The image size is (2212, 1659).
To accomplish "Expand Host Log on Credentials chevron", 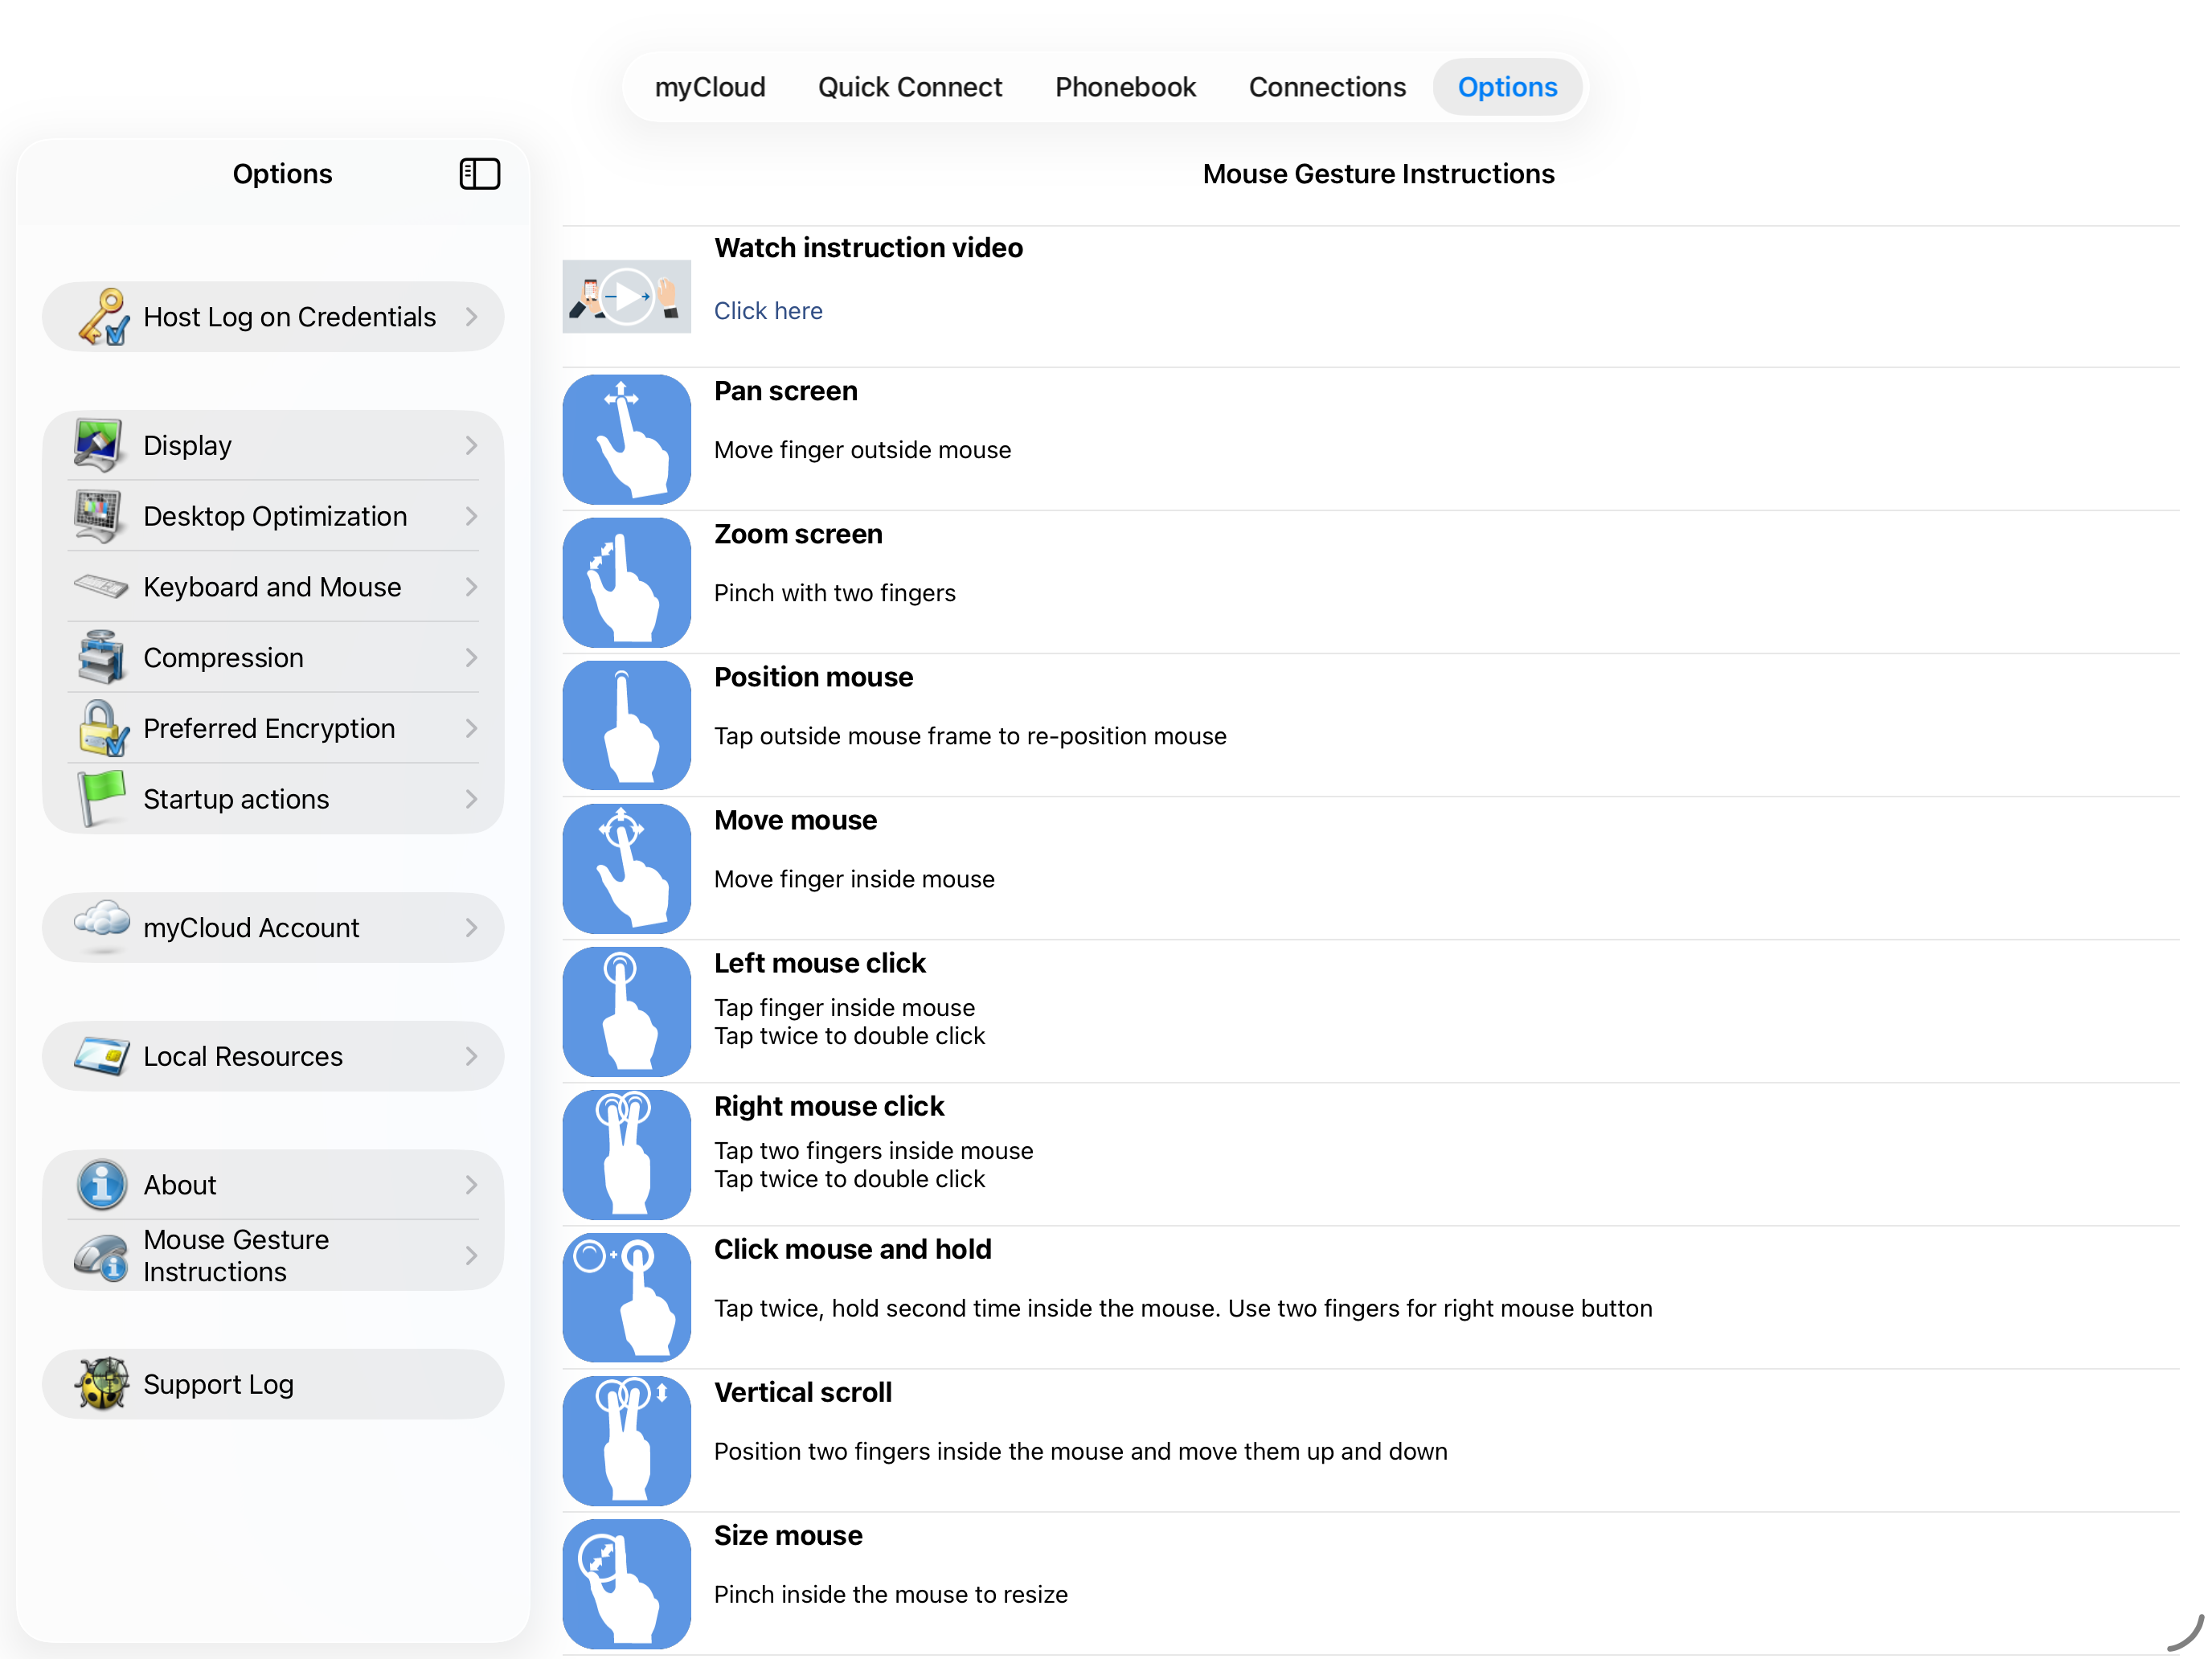I will point(472,316).
